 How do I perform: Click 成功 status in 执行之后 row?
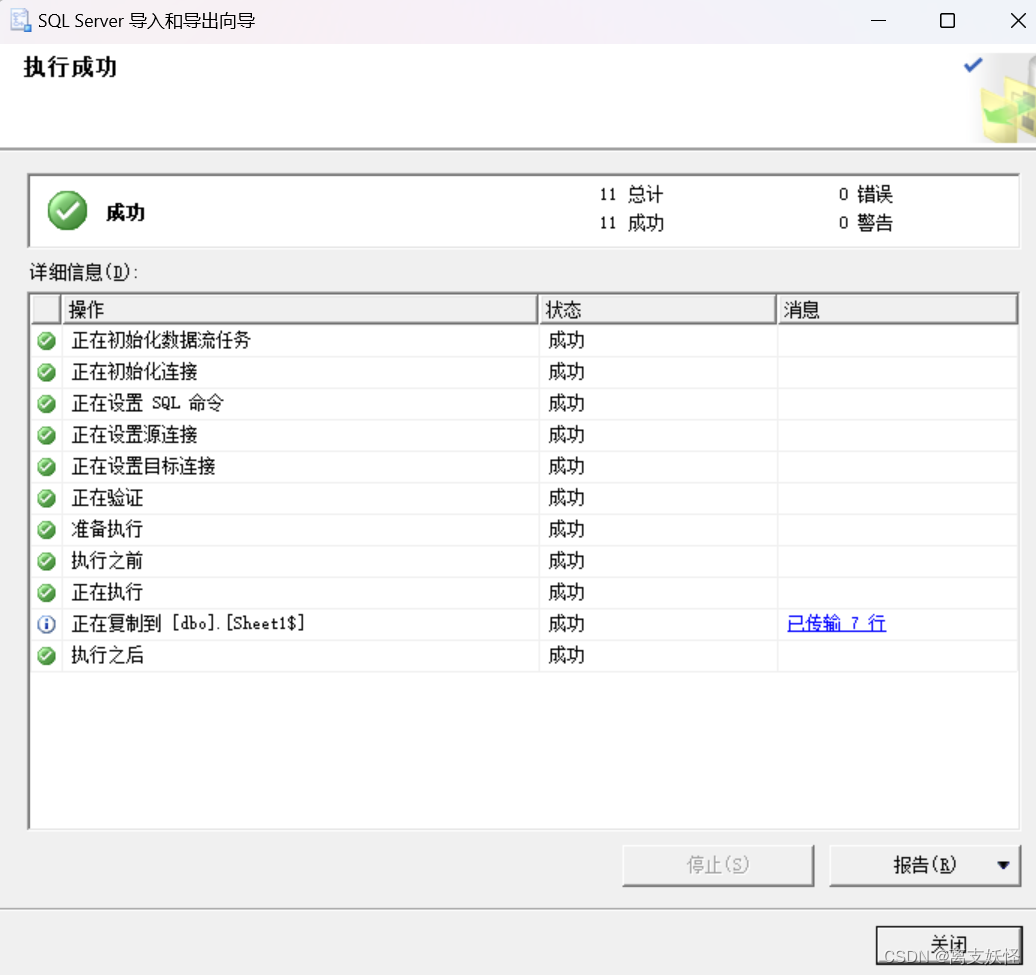(566, 655)
